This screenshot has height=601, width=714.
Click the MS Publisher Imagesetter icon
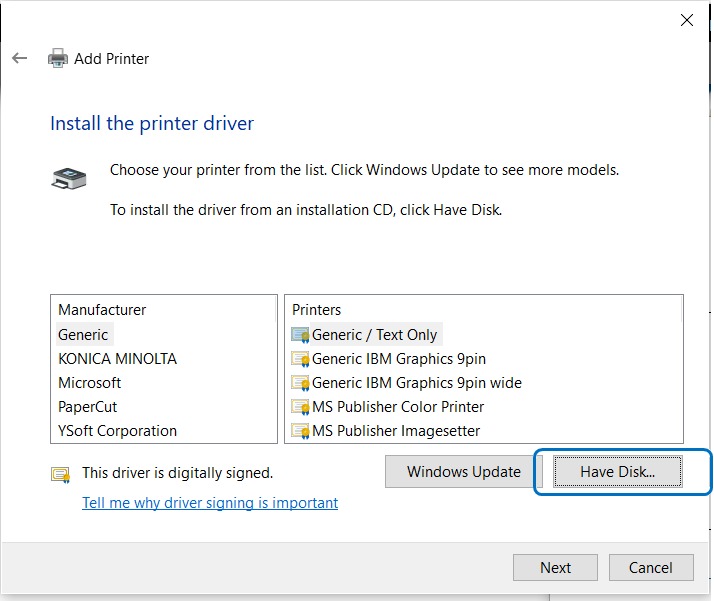click(300, 431)
